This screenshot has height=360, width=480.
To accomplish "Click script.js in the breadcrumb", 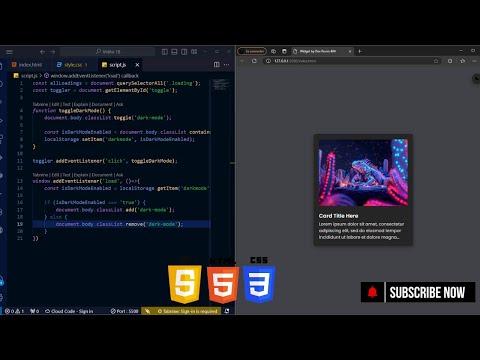I will coord(26,76).
